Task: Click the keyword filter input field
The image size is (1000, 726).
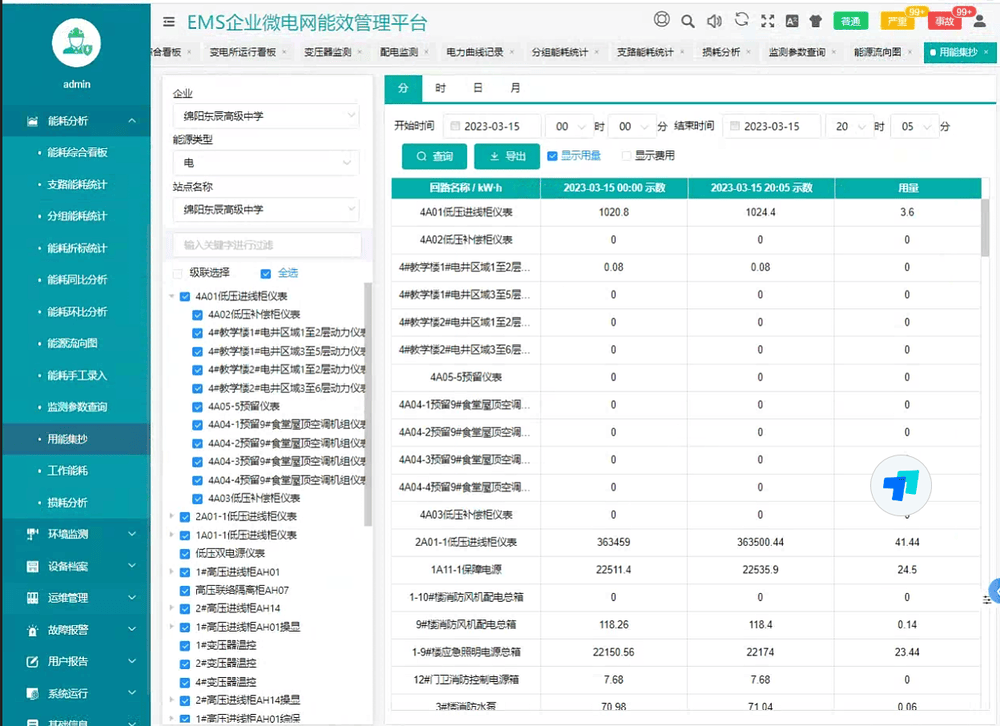Action: (x=265, y=244)
